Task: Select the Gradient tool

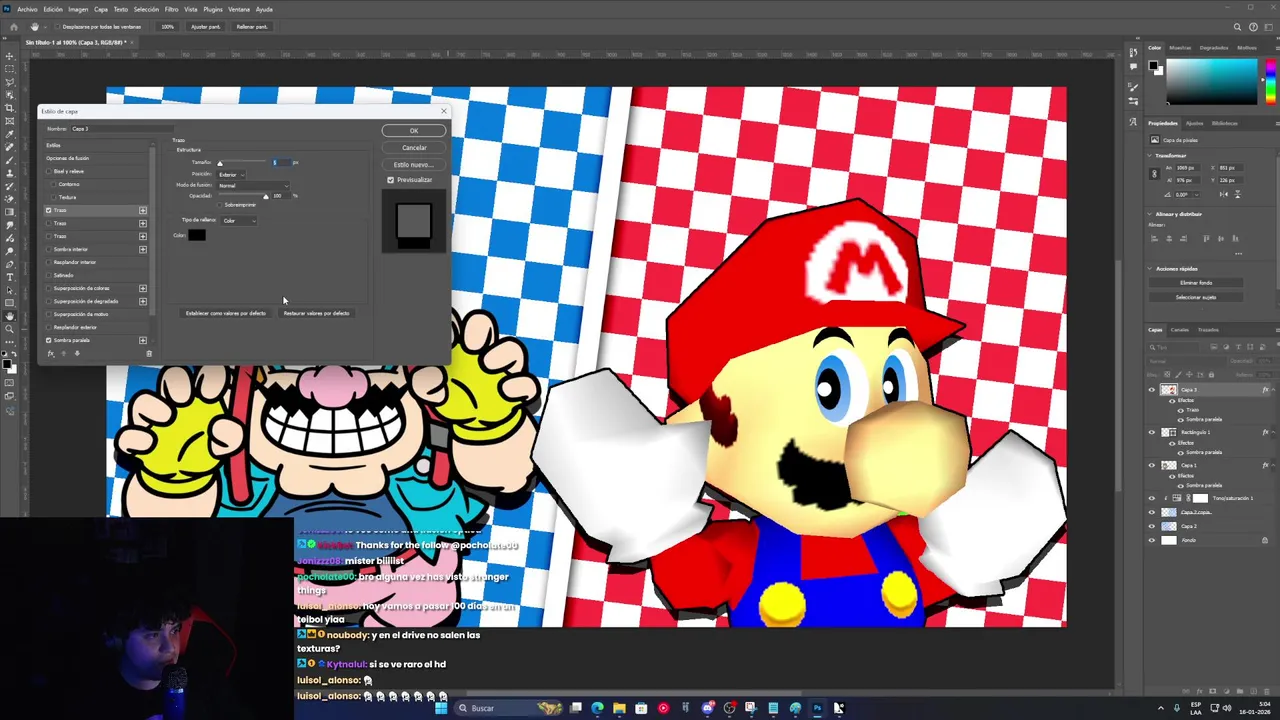Action: 9,211
